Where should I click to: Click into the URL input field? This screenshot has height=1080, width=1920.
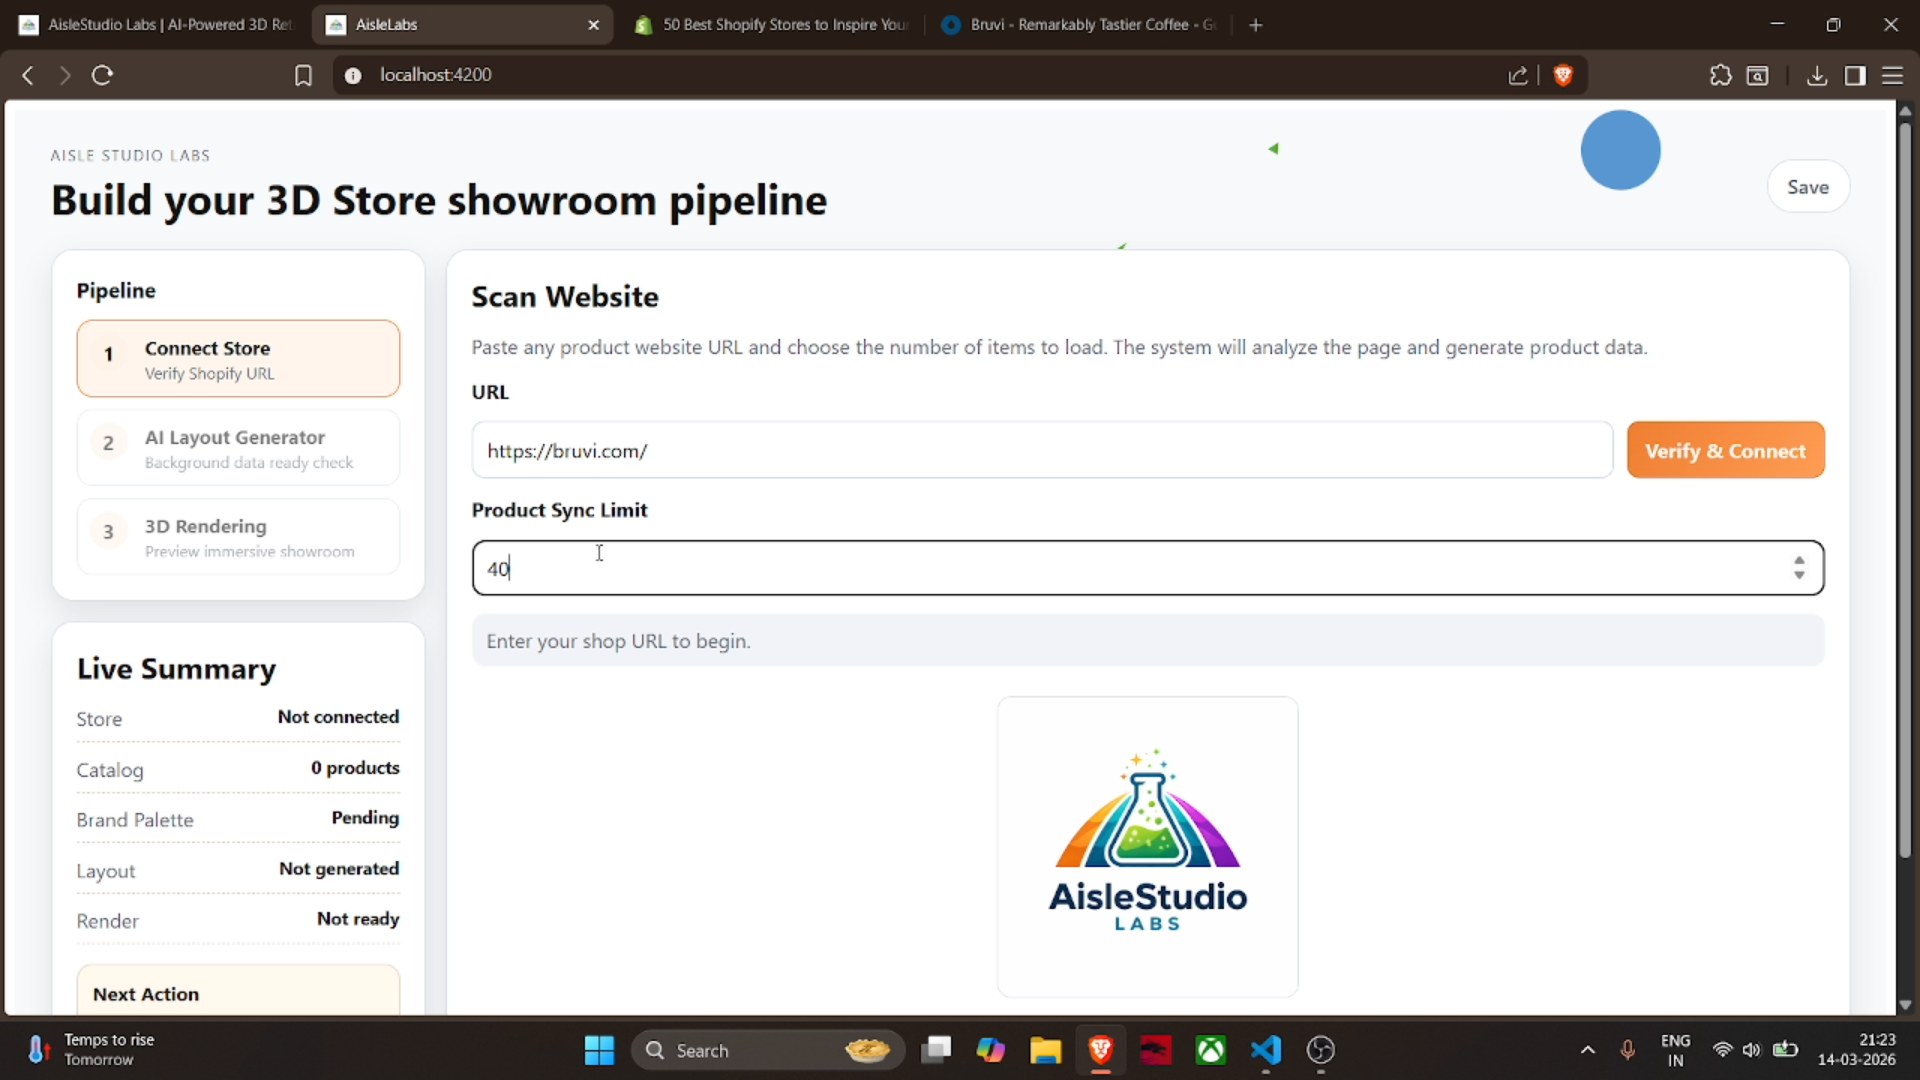click(x=1040, y=451)
